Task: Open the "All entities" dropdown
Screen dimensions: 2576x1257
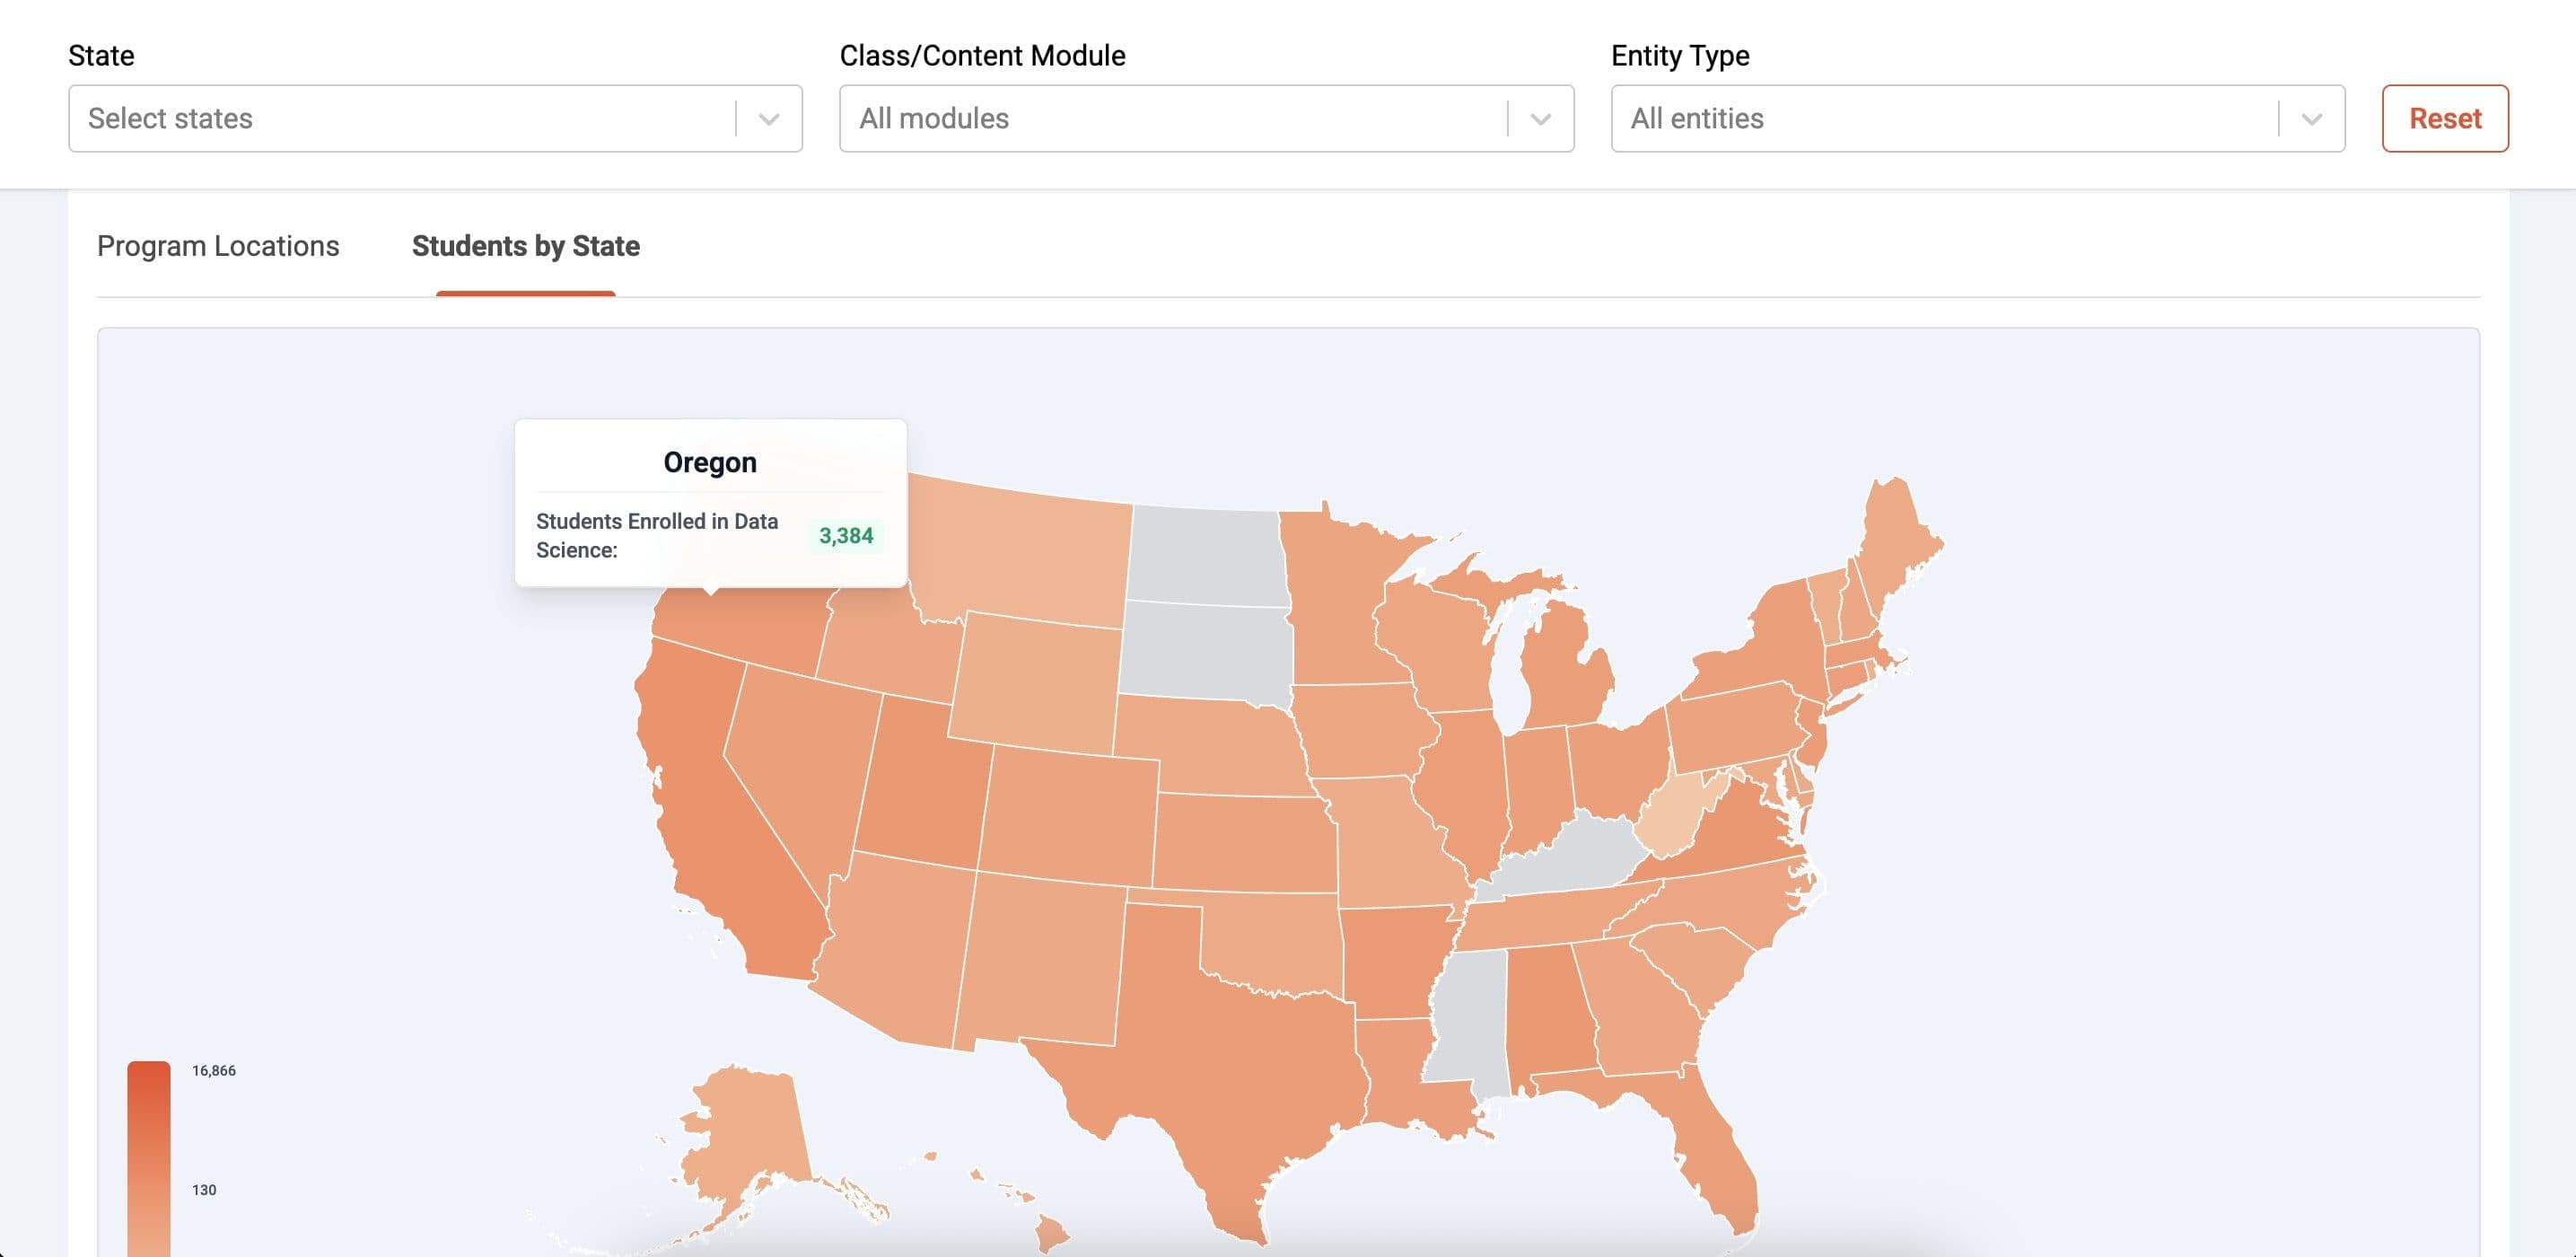Action: (x=1940, y=119)
